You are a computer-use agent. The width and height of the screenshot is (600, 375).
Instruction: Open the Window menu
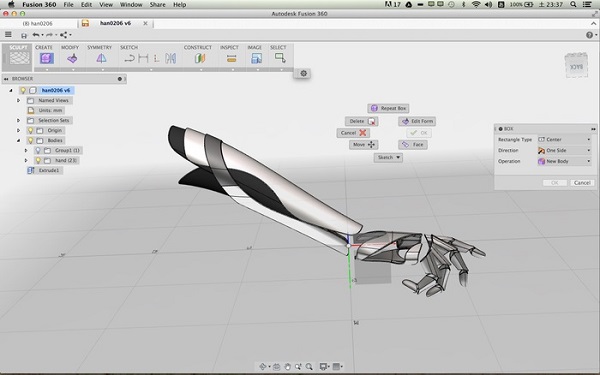pos(131,5)
